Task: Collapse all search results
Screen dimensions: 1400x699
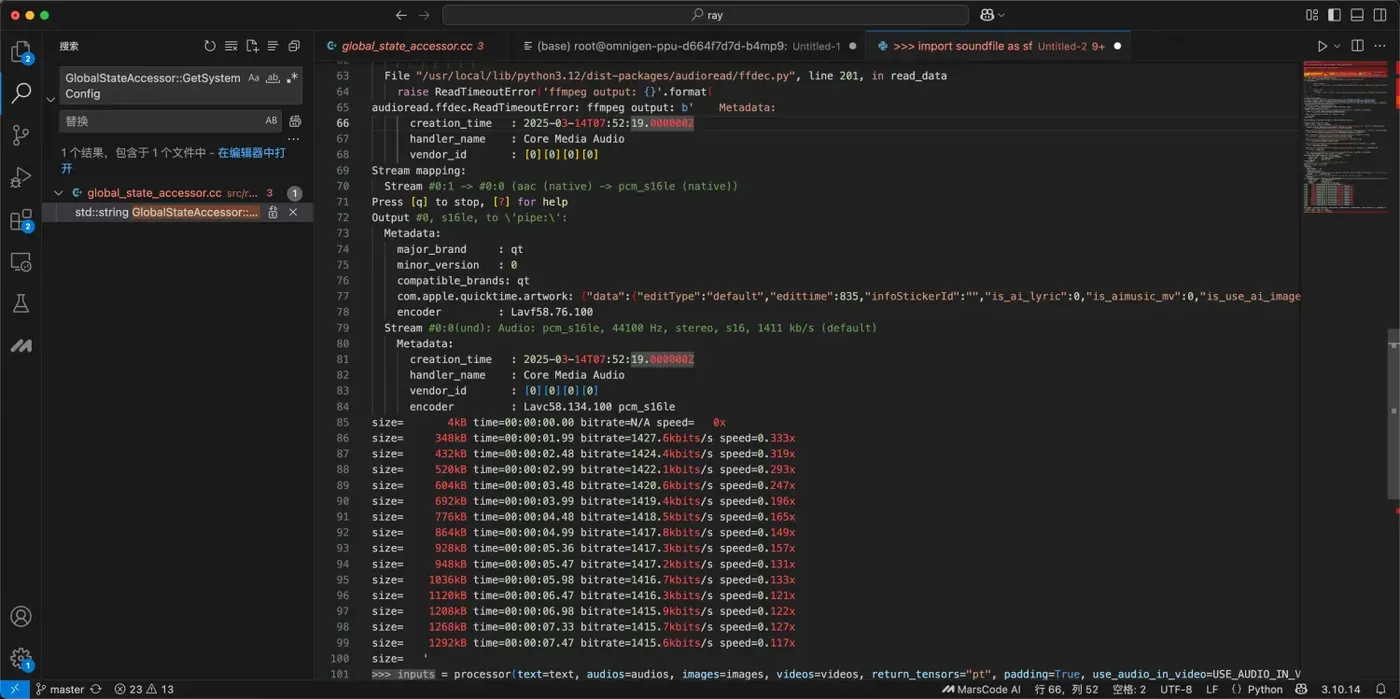Action: pos(294,46)
